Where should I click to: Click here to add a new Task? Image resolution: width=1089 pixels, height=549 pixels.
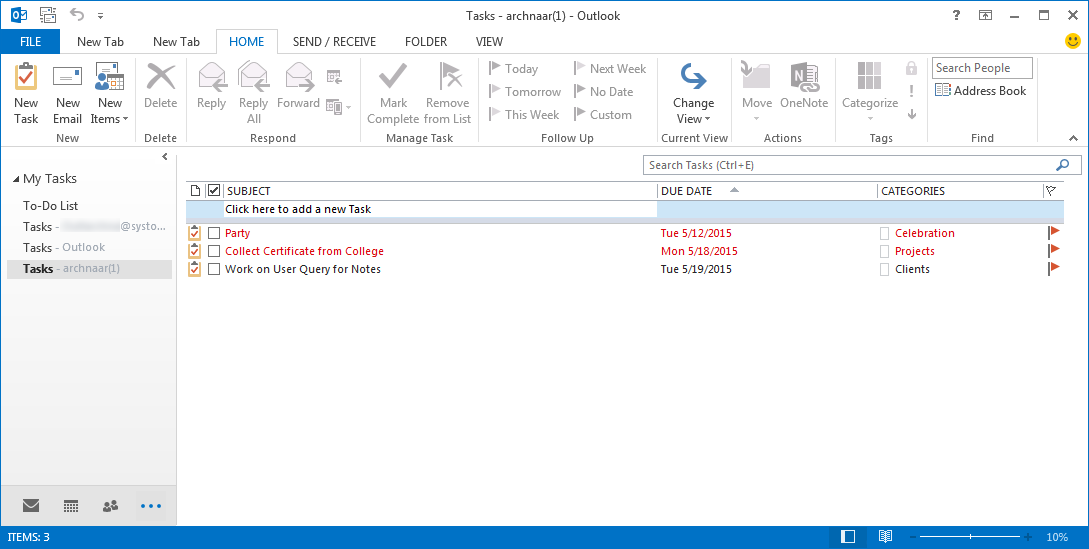(x=440, y=209)
